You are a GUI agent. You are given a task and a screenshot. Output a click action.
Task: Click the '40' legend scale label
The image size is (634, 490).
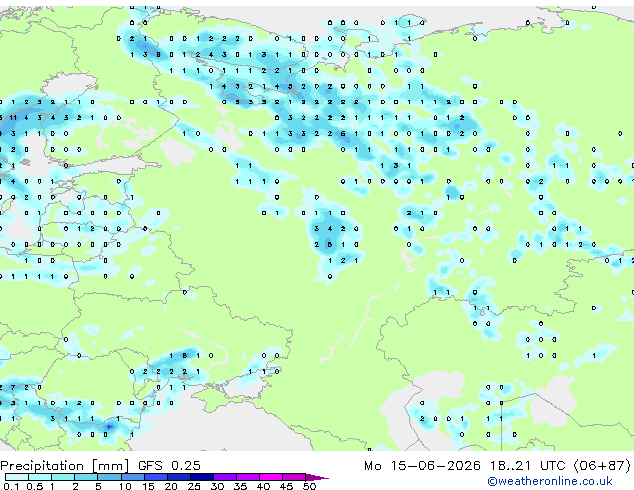(x=263, y=486)
